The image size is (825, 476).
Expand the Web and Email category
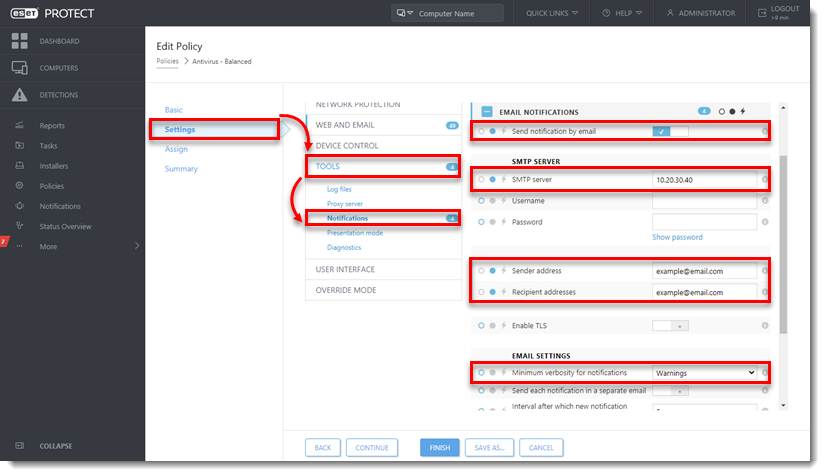[384, 125]
